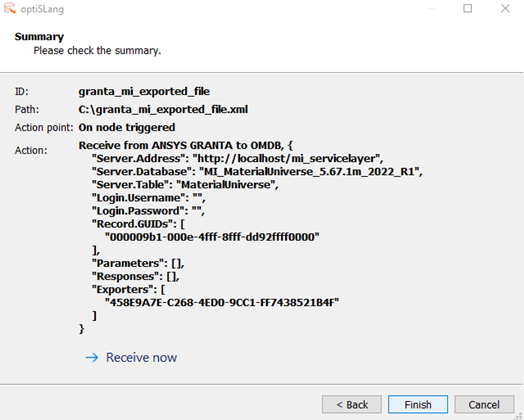
Task: Click the Record GUID 000009b1-000e value
Action: [212, 237]
